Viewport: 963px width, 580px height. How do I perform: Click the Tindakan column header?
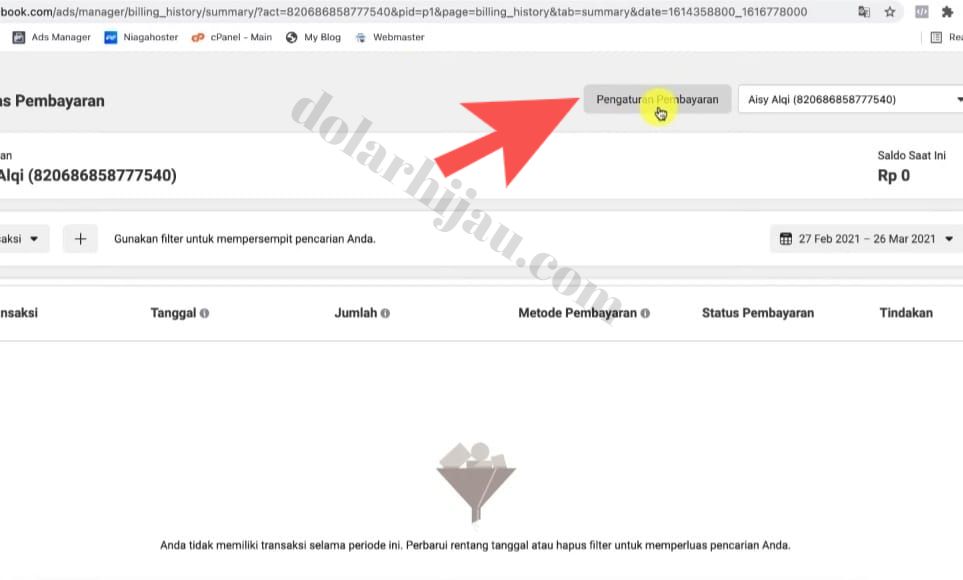click(x=906, y=313)
